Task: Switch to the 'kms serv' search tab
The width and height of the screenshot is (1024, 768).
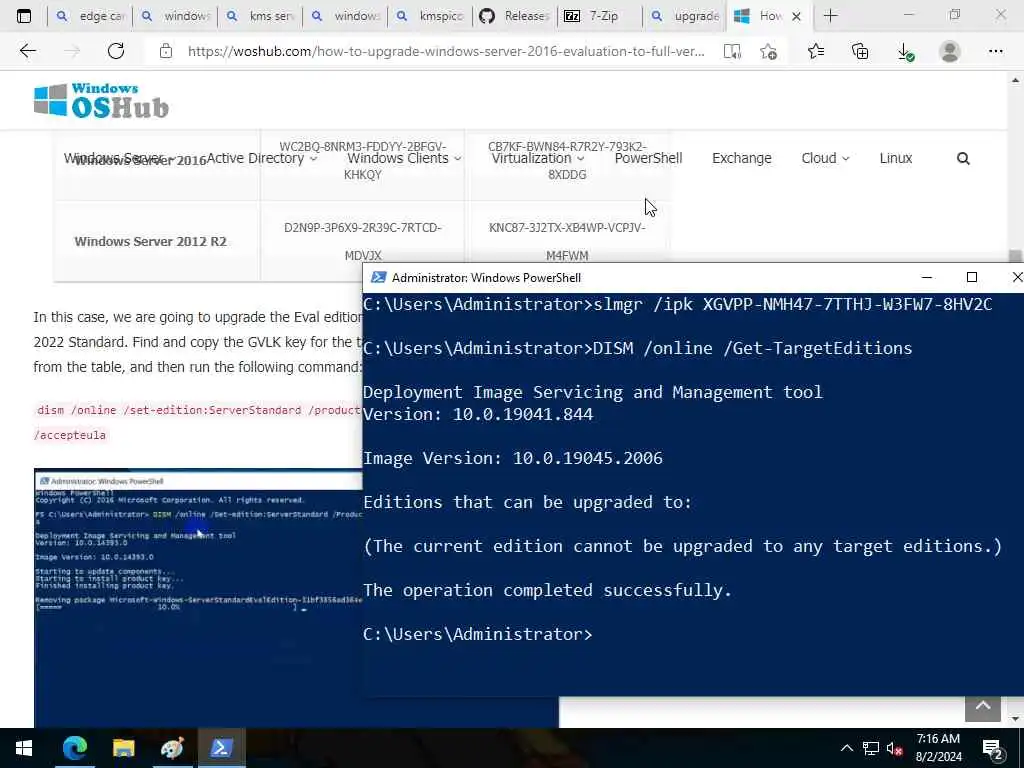Action: coord(260,16)
